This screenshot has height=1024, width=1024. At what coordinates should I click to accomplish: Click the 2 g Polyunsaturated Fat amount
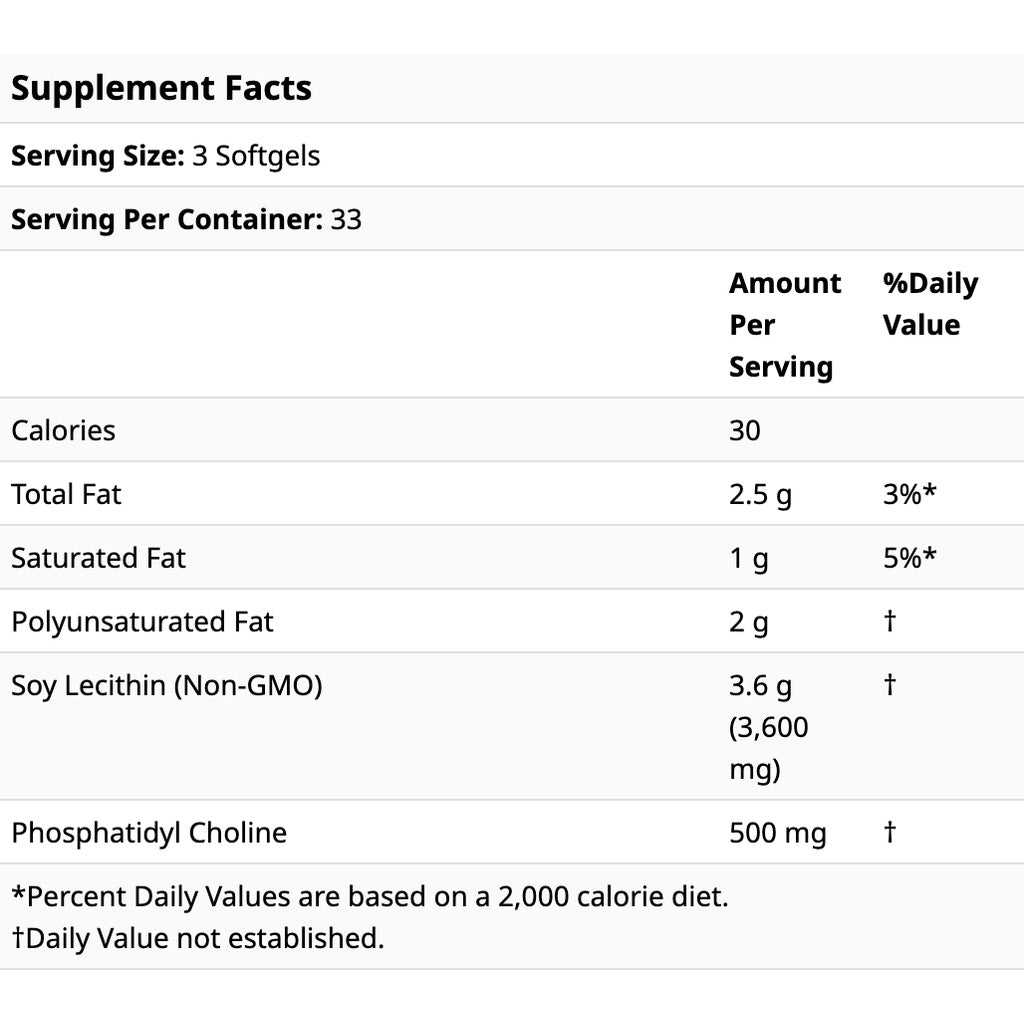tap(749, 622)
